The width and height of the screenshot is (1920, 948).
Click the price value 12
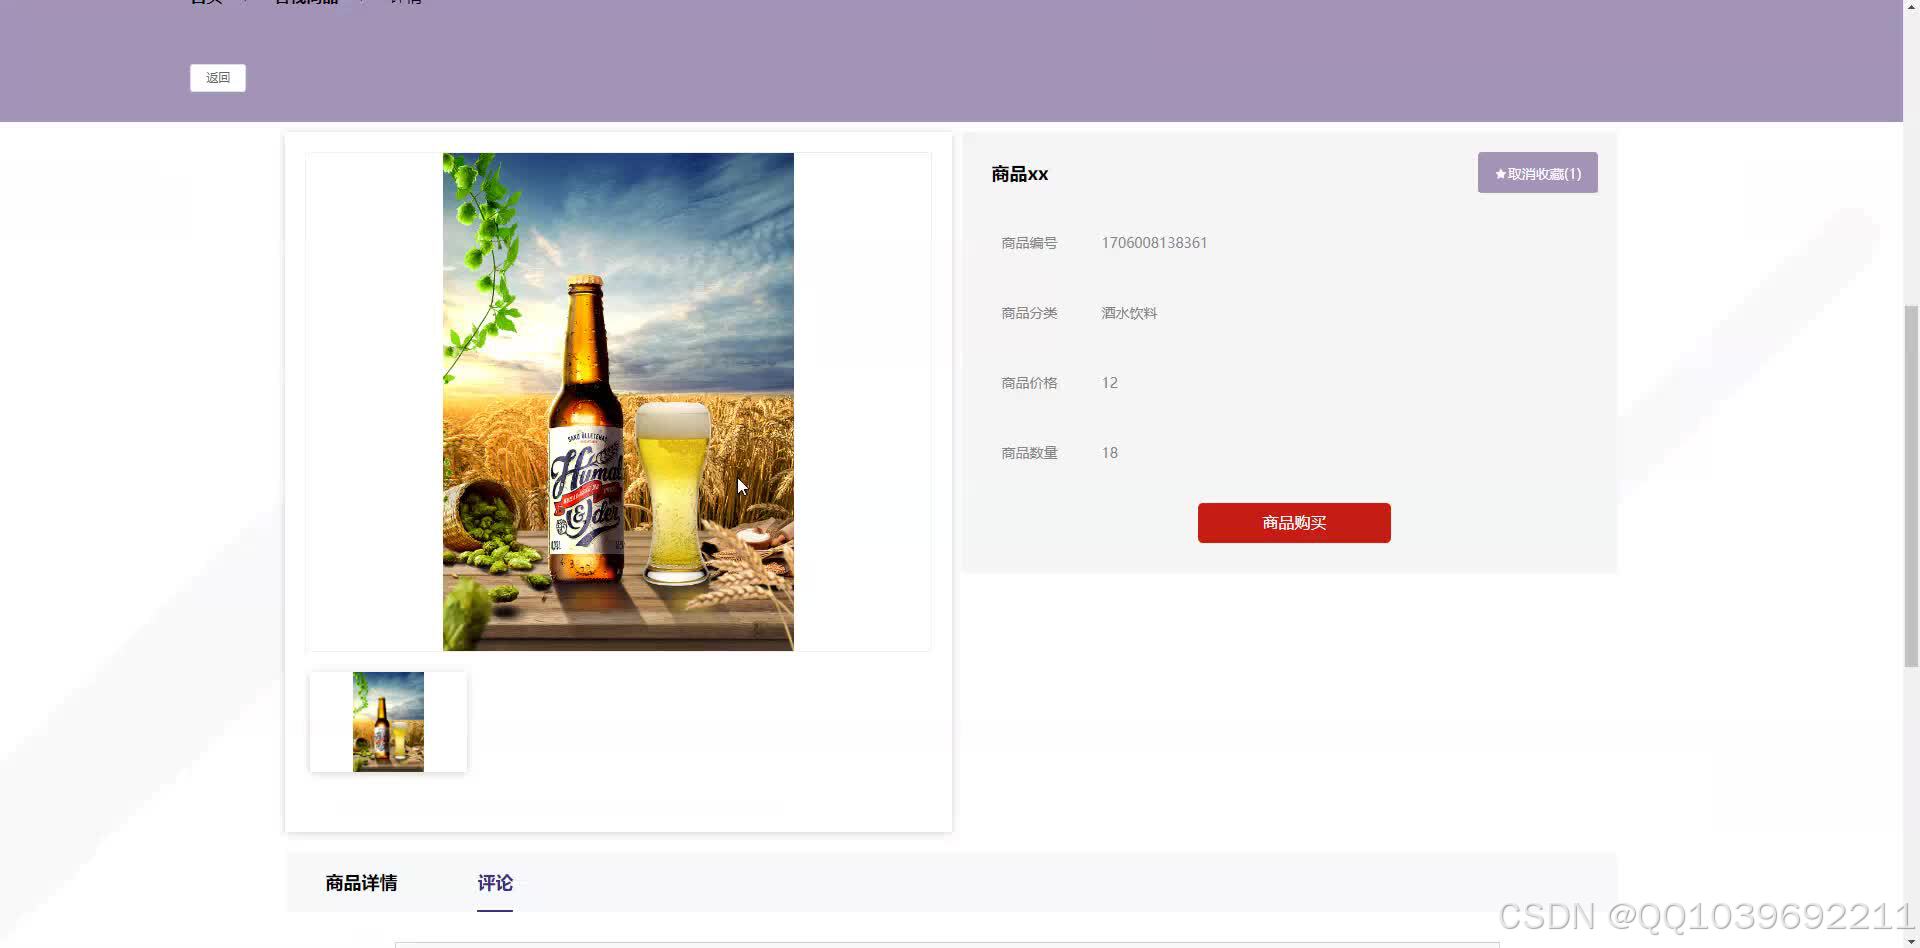point(1110,383)
